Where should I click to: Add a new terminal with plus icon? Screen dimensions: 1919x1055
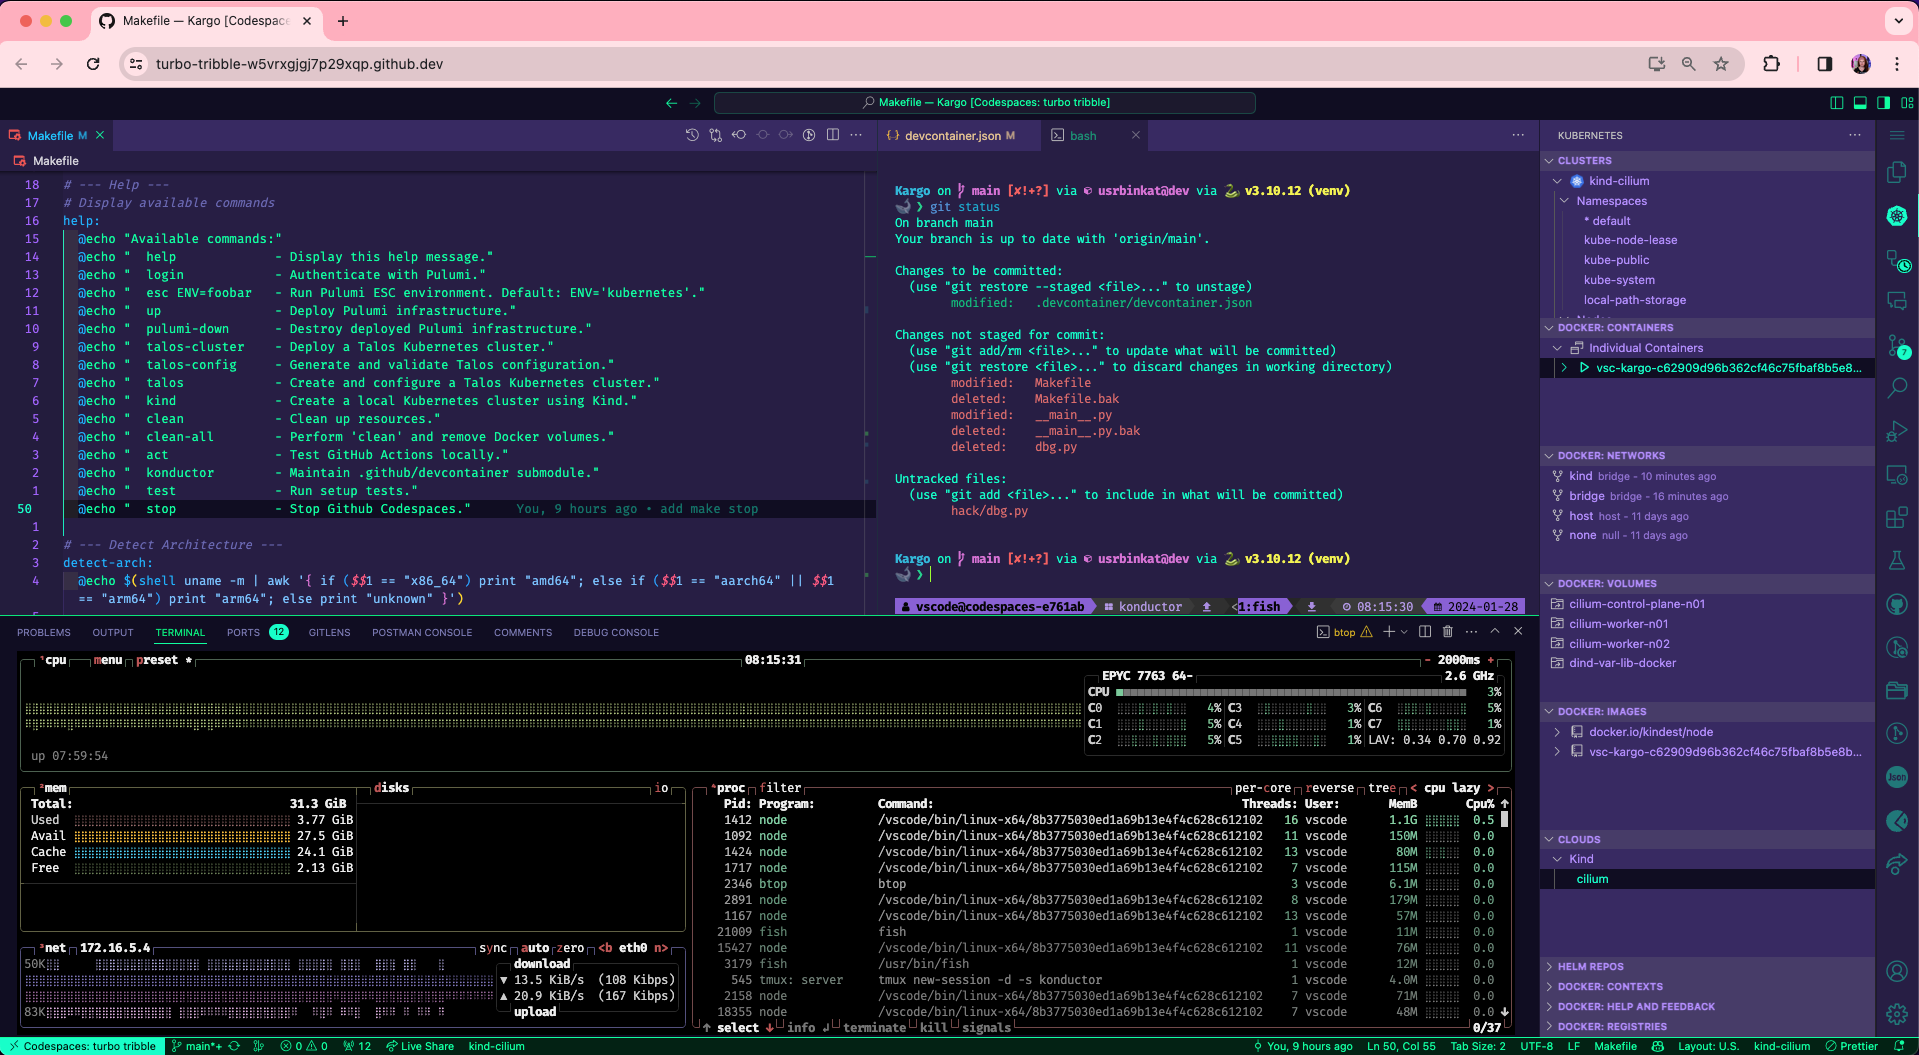[1388, 632]
